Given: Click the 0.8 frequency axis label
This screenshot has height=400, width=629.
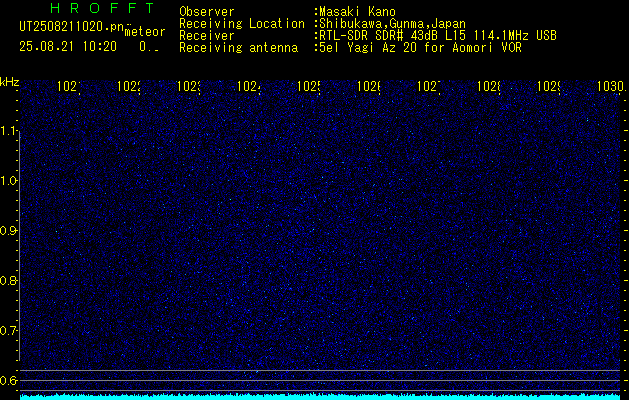Looking at the screenshot, I should pyautogui.click(x=8, y=280).
